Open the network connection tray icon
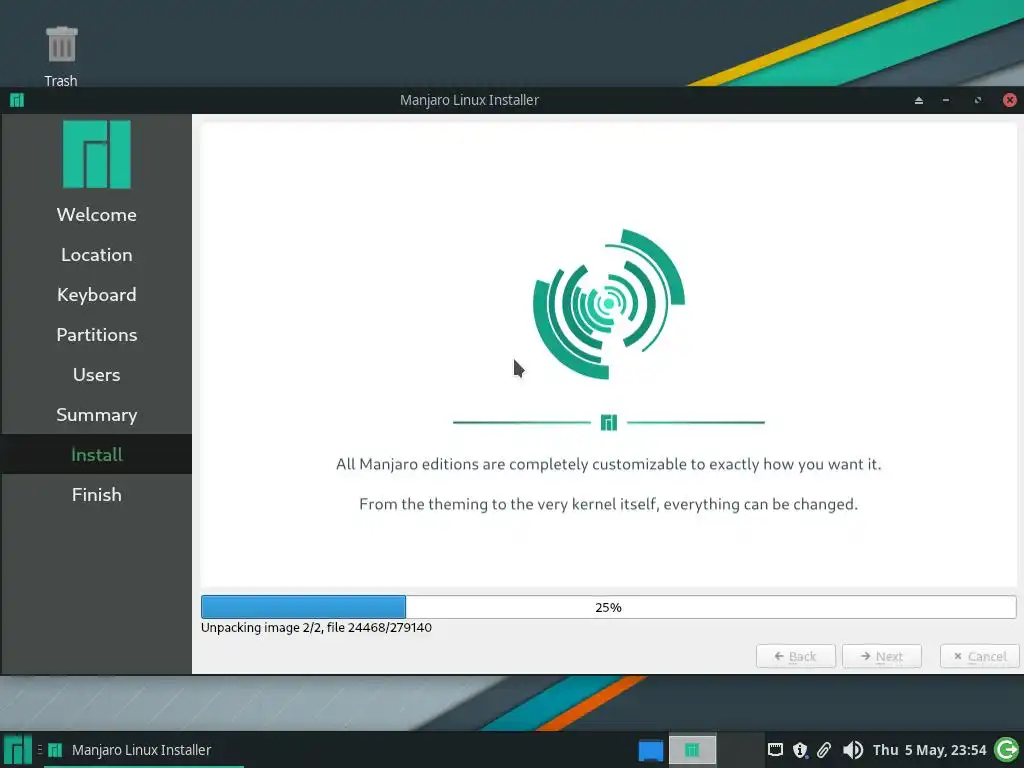Screen dimensions: 1024x768 775,750
